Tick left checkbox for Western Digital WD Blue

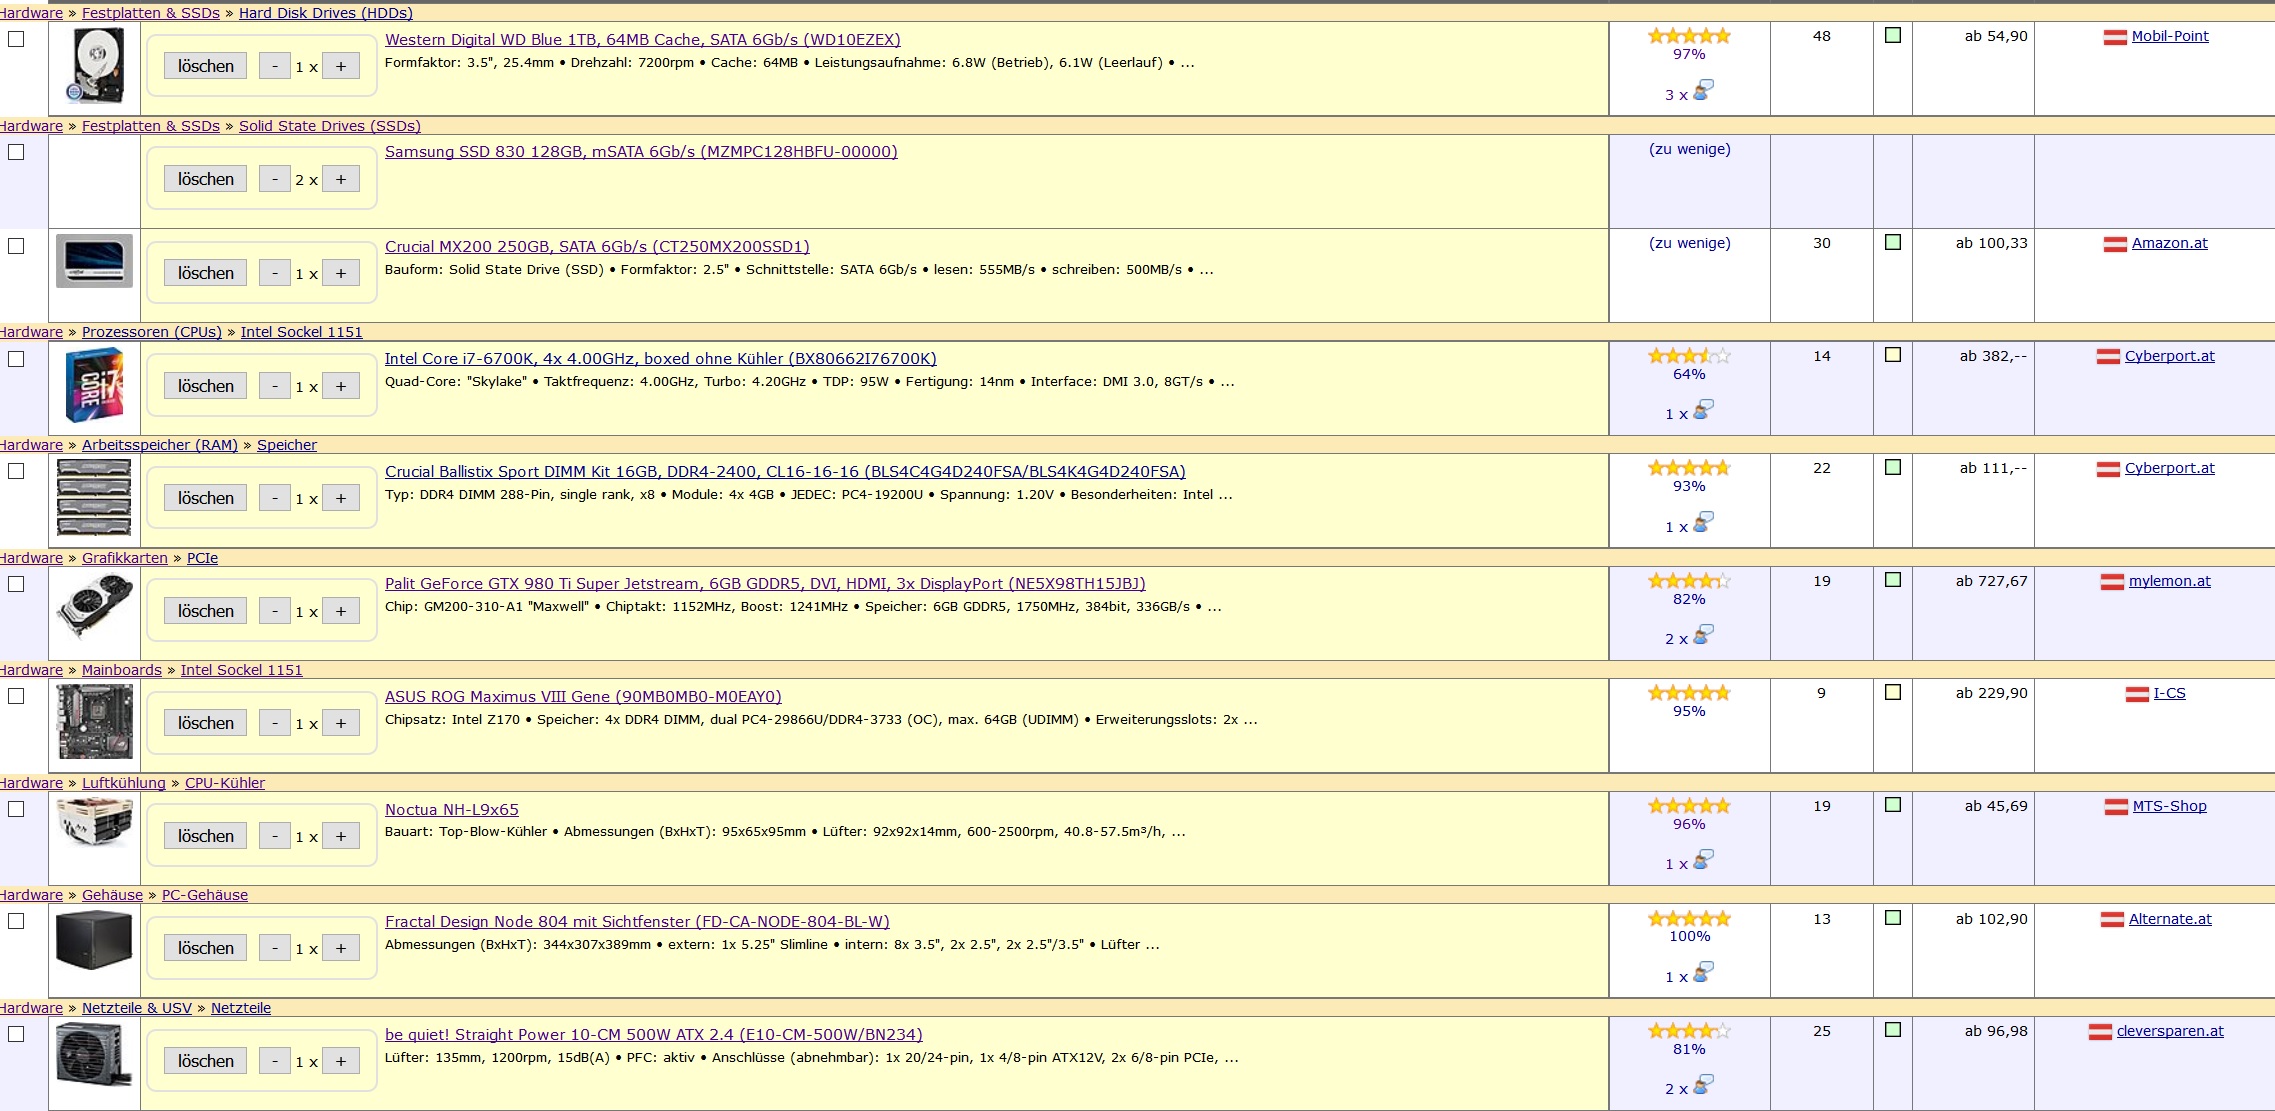(x=16, y=39)
